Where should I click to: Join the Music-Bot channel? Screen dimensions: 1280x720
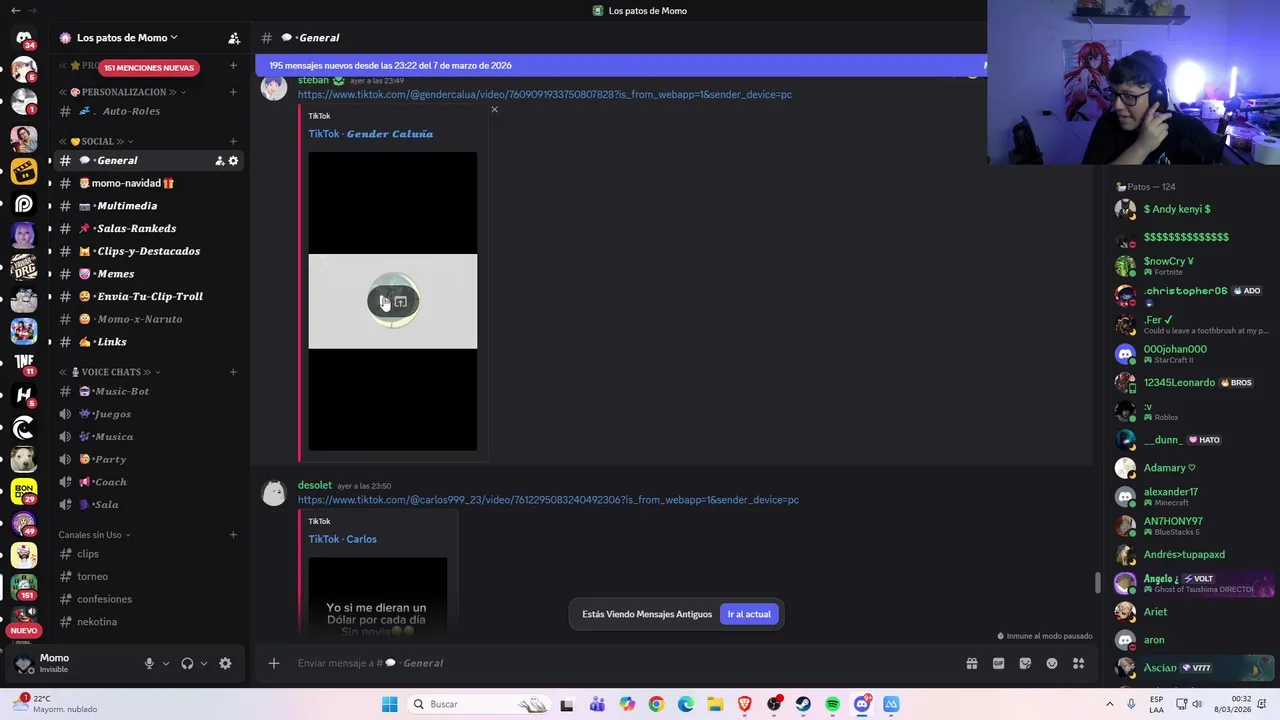[149, 392]
